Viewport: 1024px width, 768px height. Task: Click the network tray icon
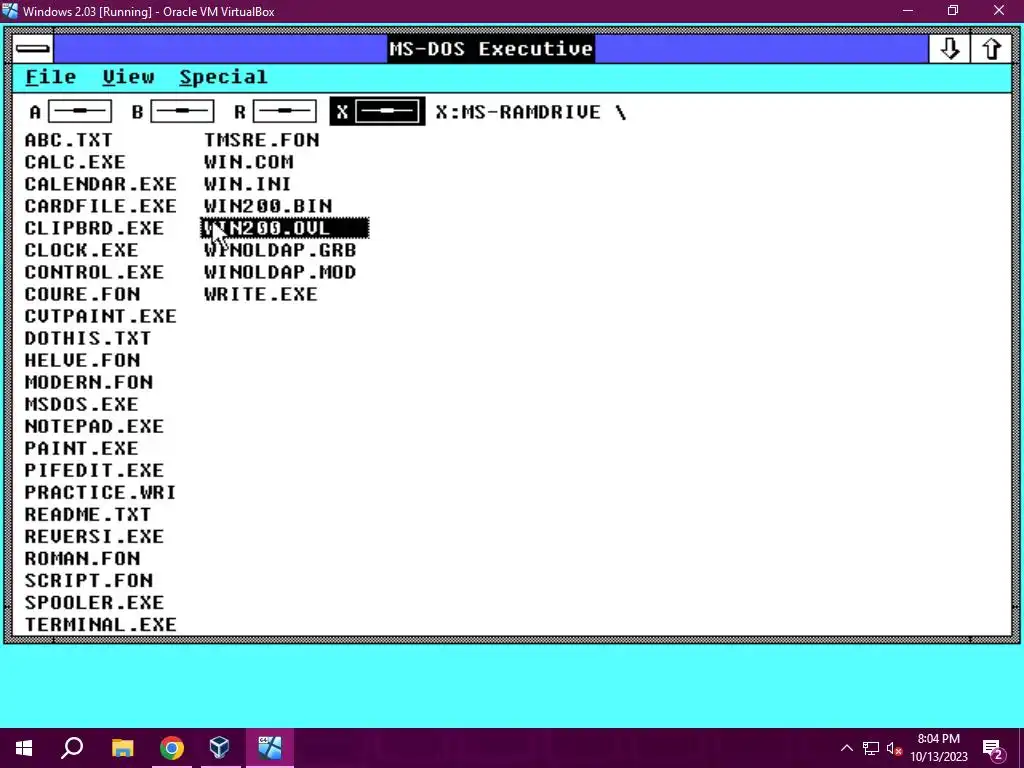pyautogui.click(x=871, y=748)
